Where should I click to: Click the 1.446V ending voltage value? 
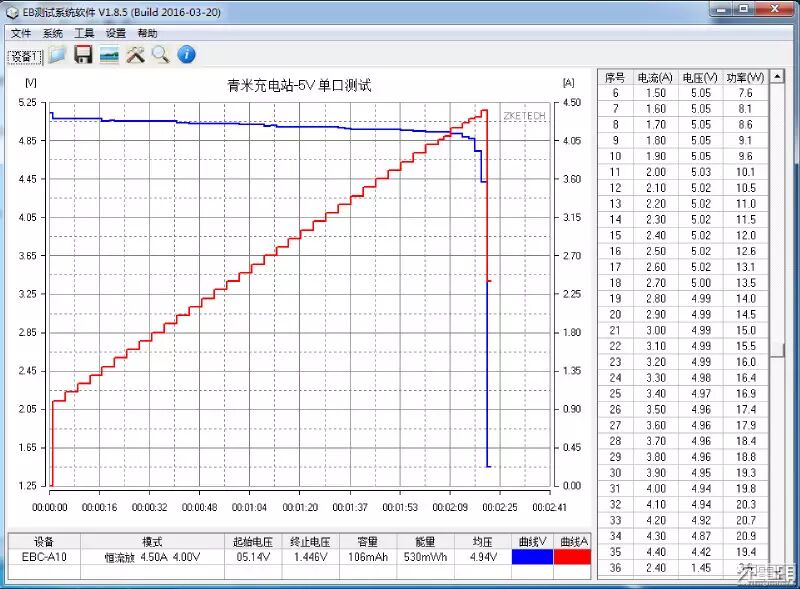[x=310, y=557]
